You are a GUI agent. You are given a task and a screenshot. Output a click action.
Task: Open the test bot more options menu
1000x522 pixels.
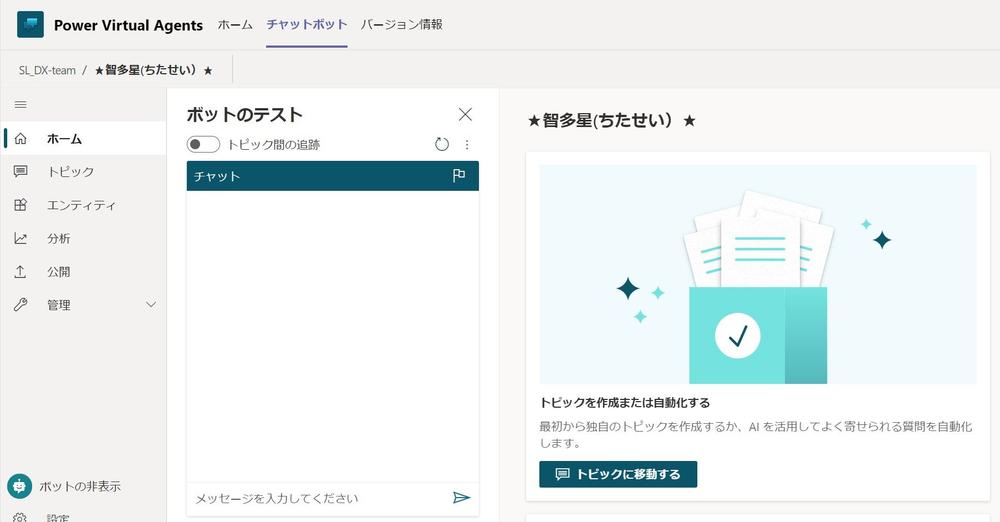point(467,145)
